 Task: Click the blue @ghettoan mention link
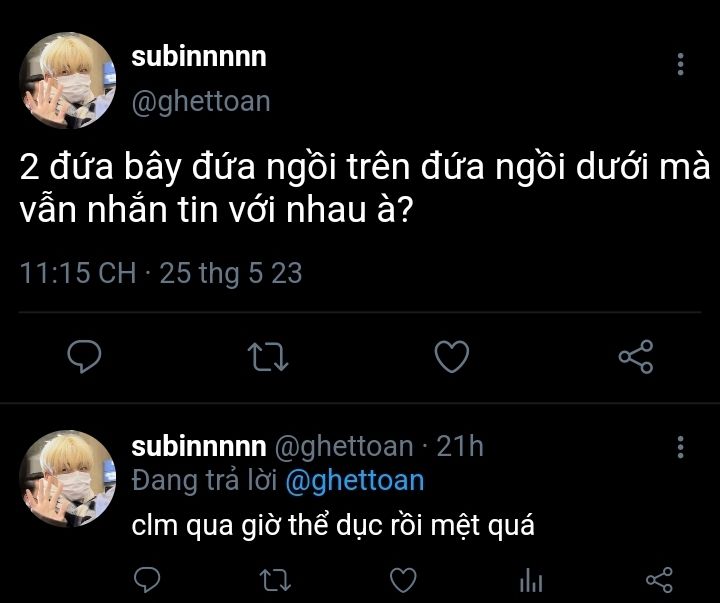pos(354,480)
